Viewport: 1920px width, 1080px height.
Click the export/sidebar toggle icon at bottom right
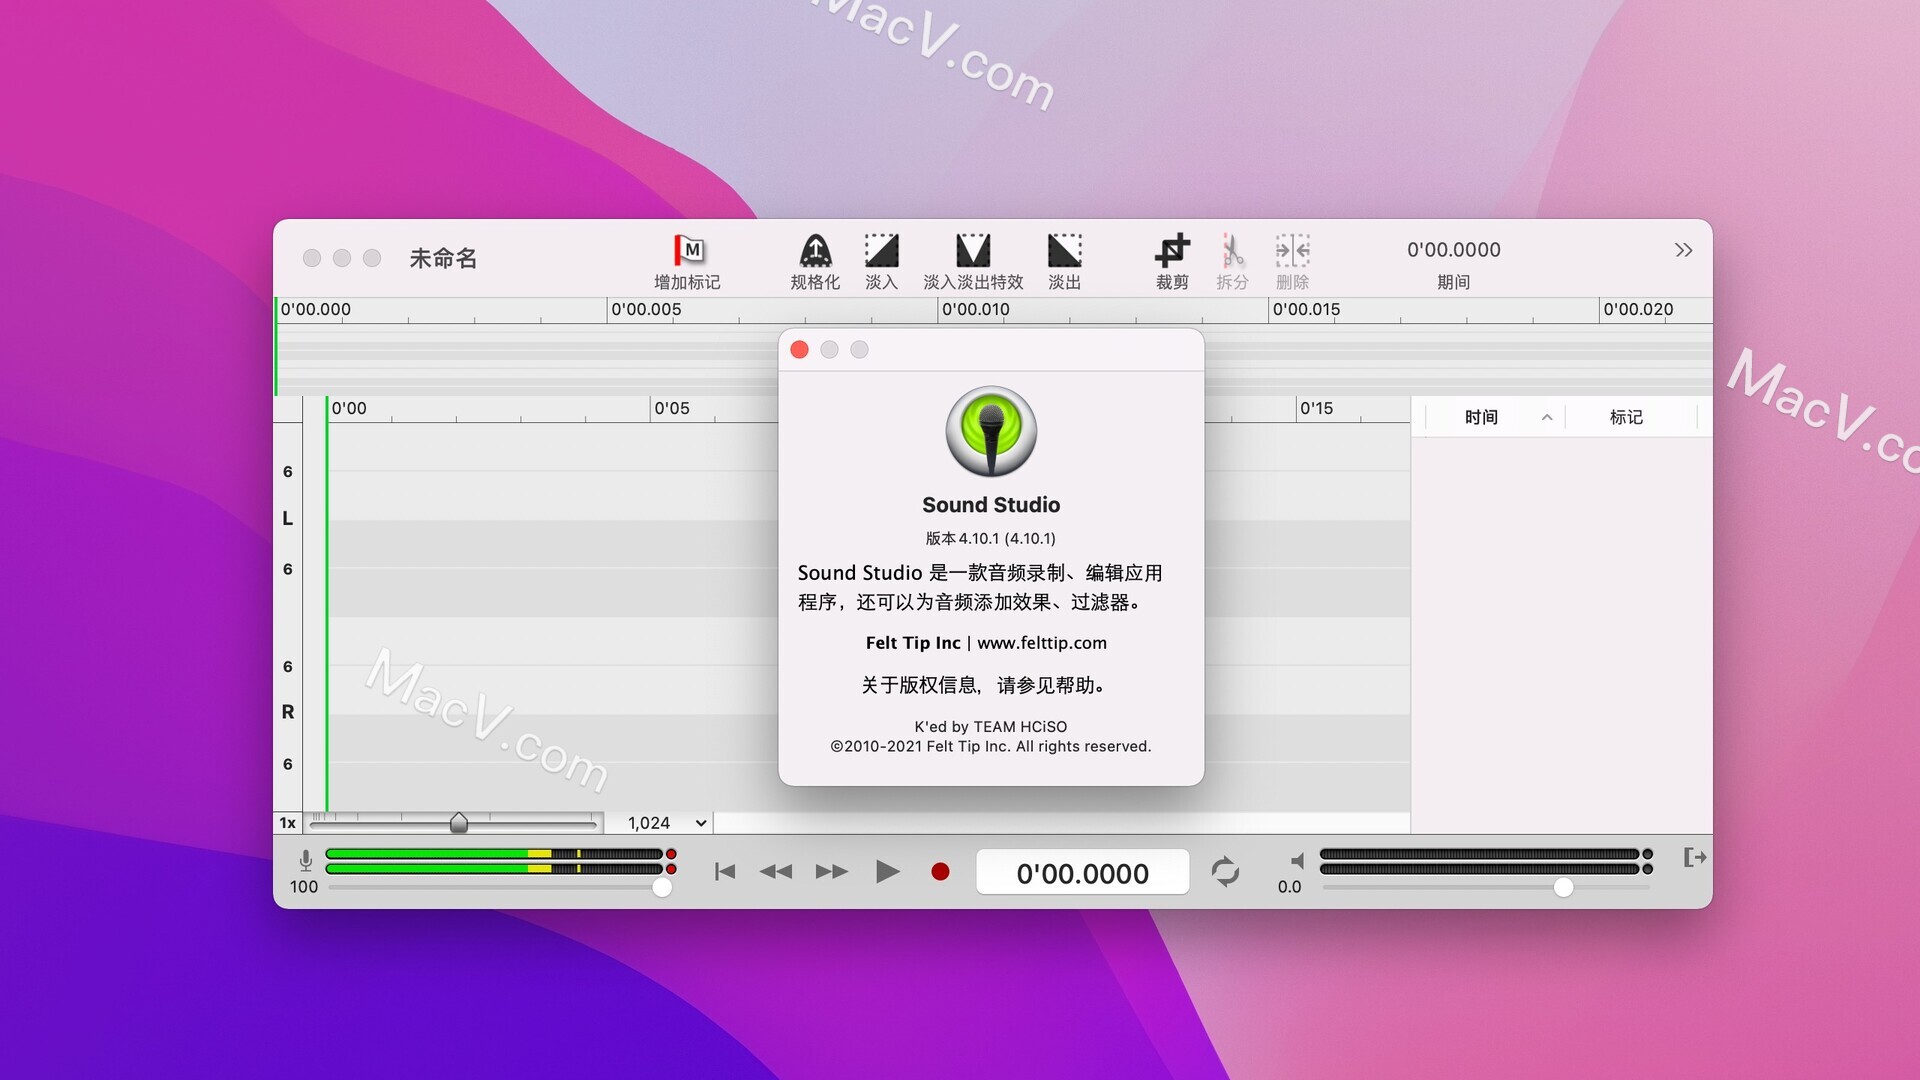pyautogui.click(x=1695, y=857)
